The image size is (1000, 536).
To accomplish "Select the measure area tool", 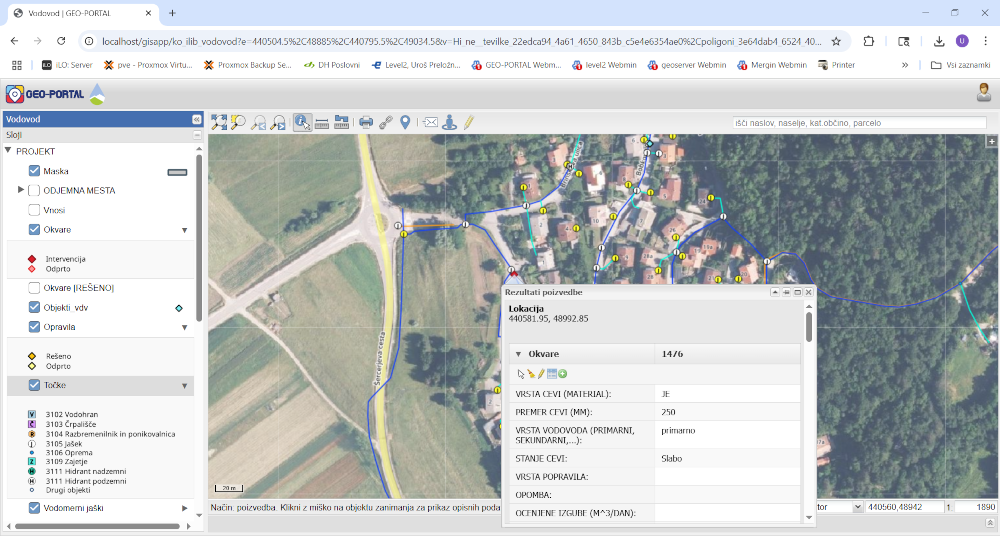I will (x=342, y=123).
